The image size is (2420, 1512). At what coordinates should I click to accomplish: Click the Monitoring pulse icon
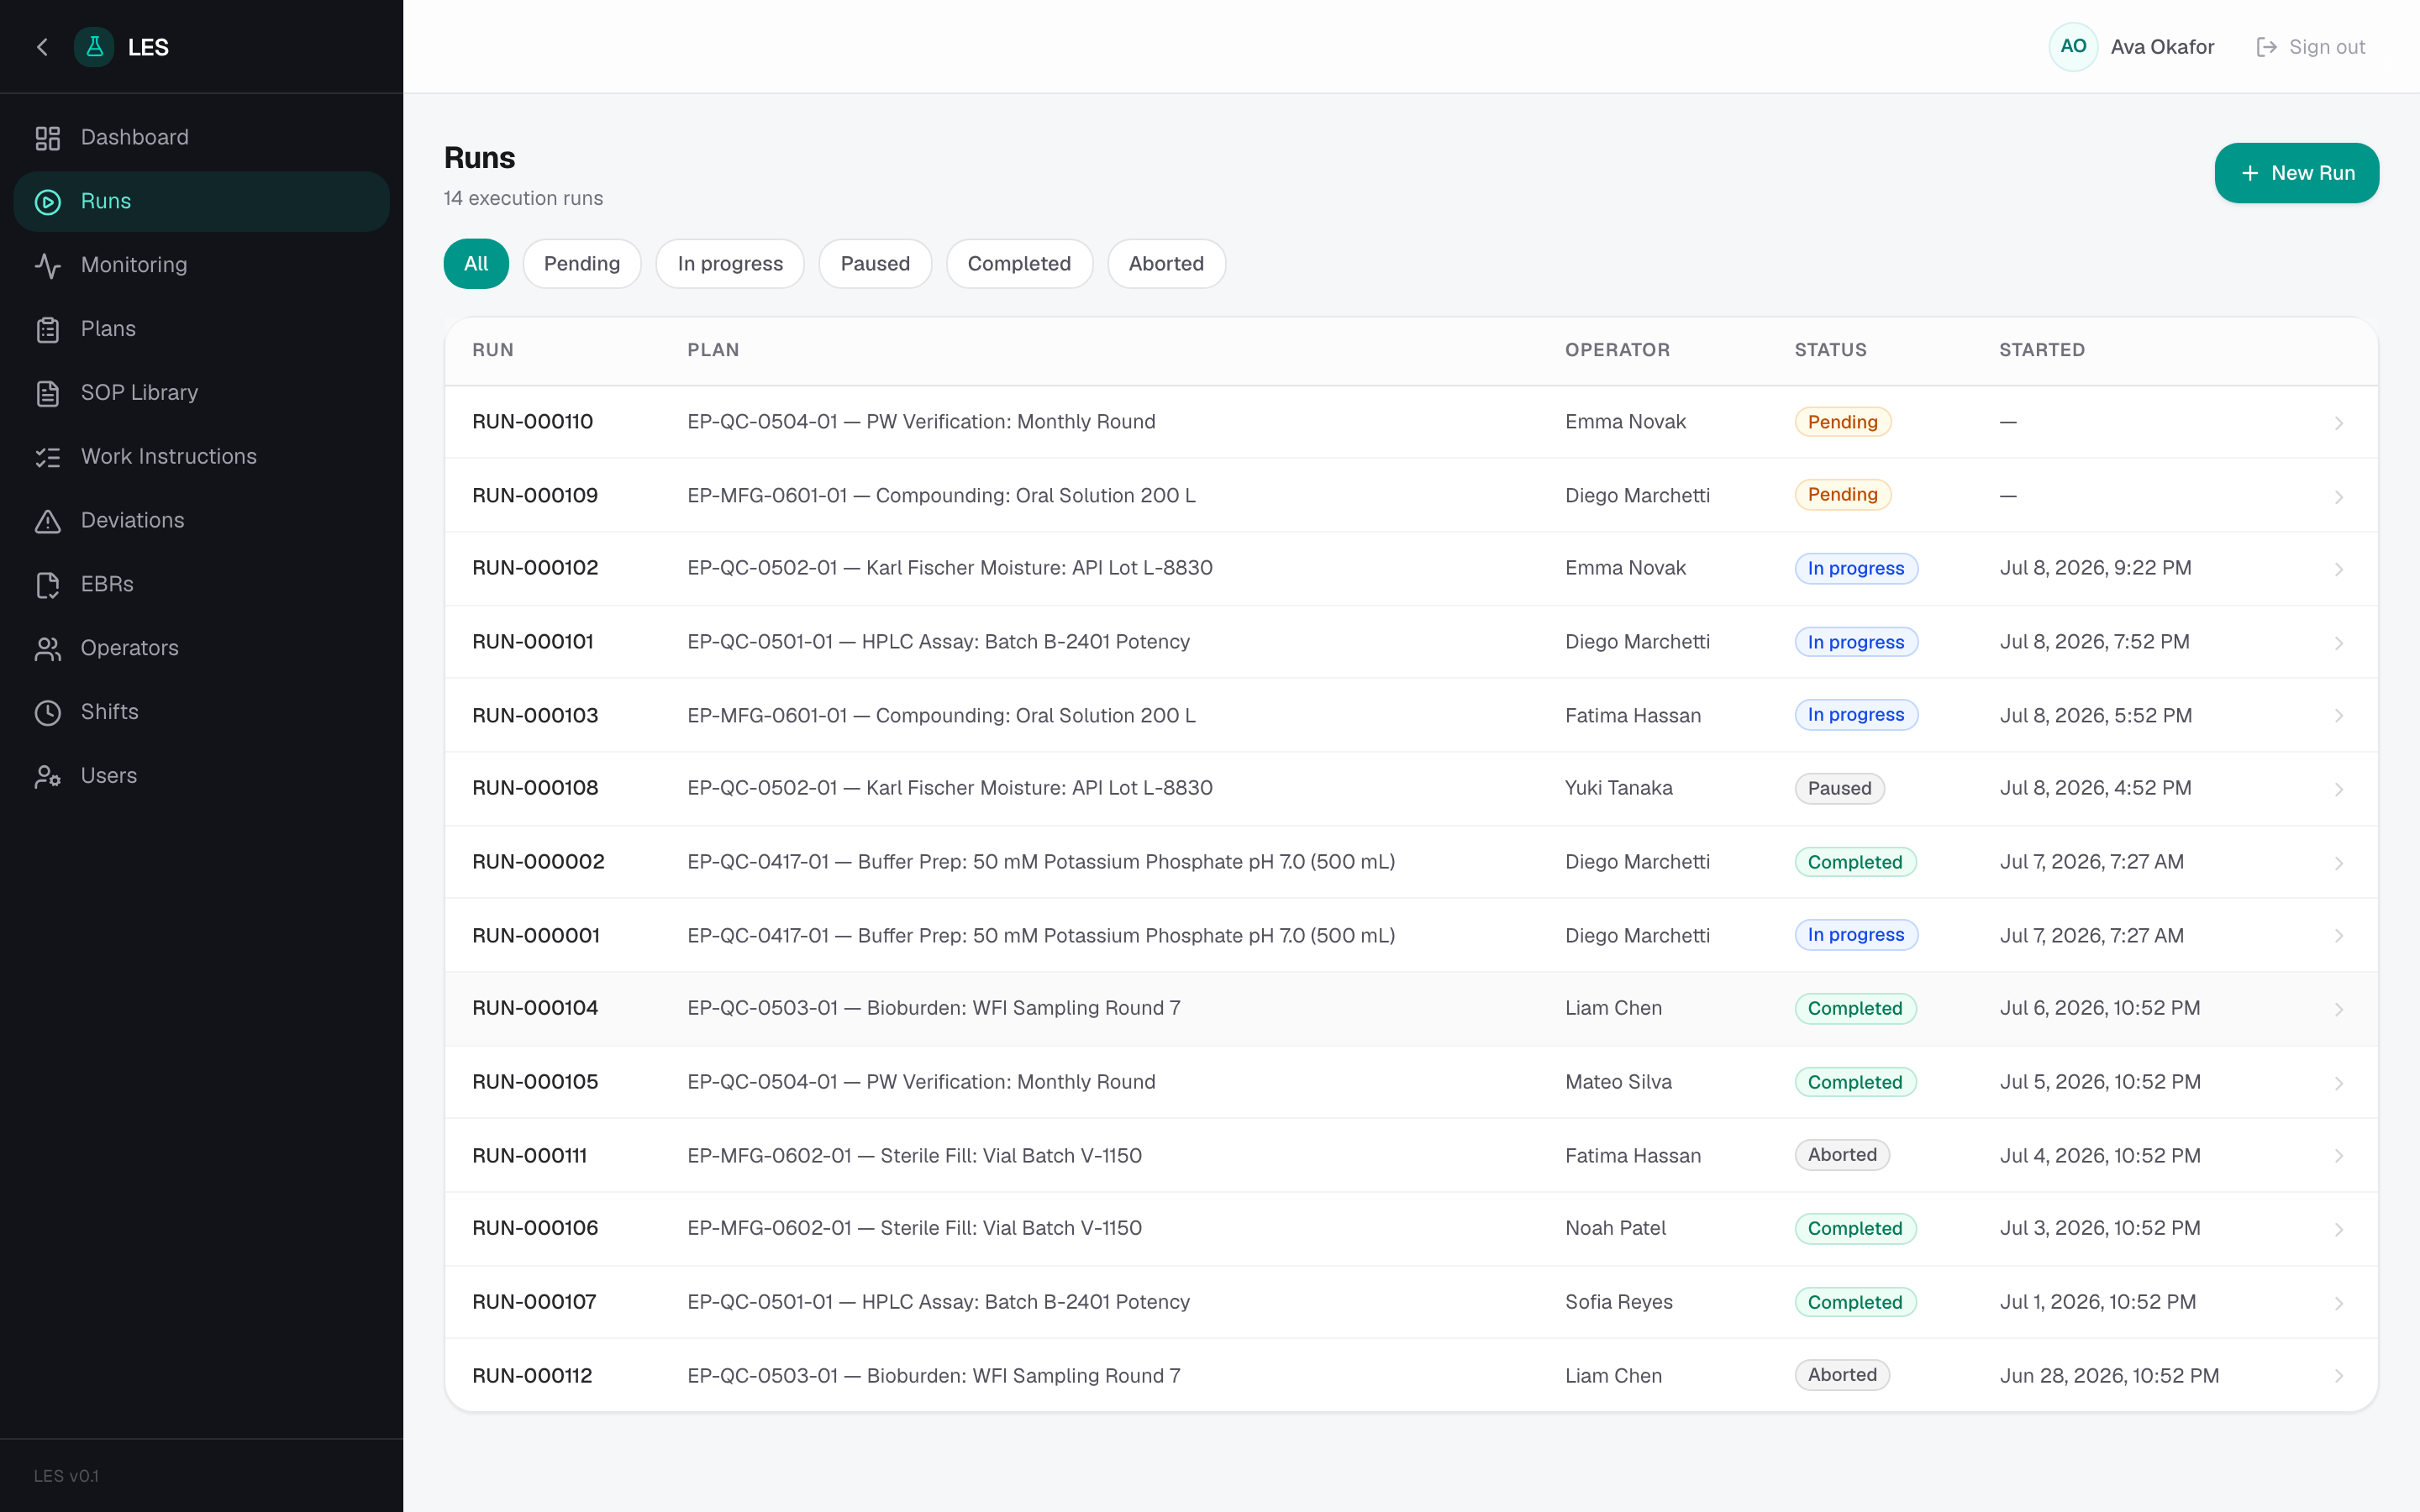(x=48, y=265)
